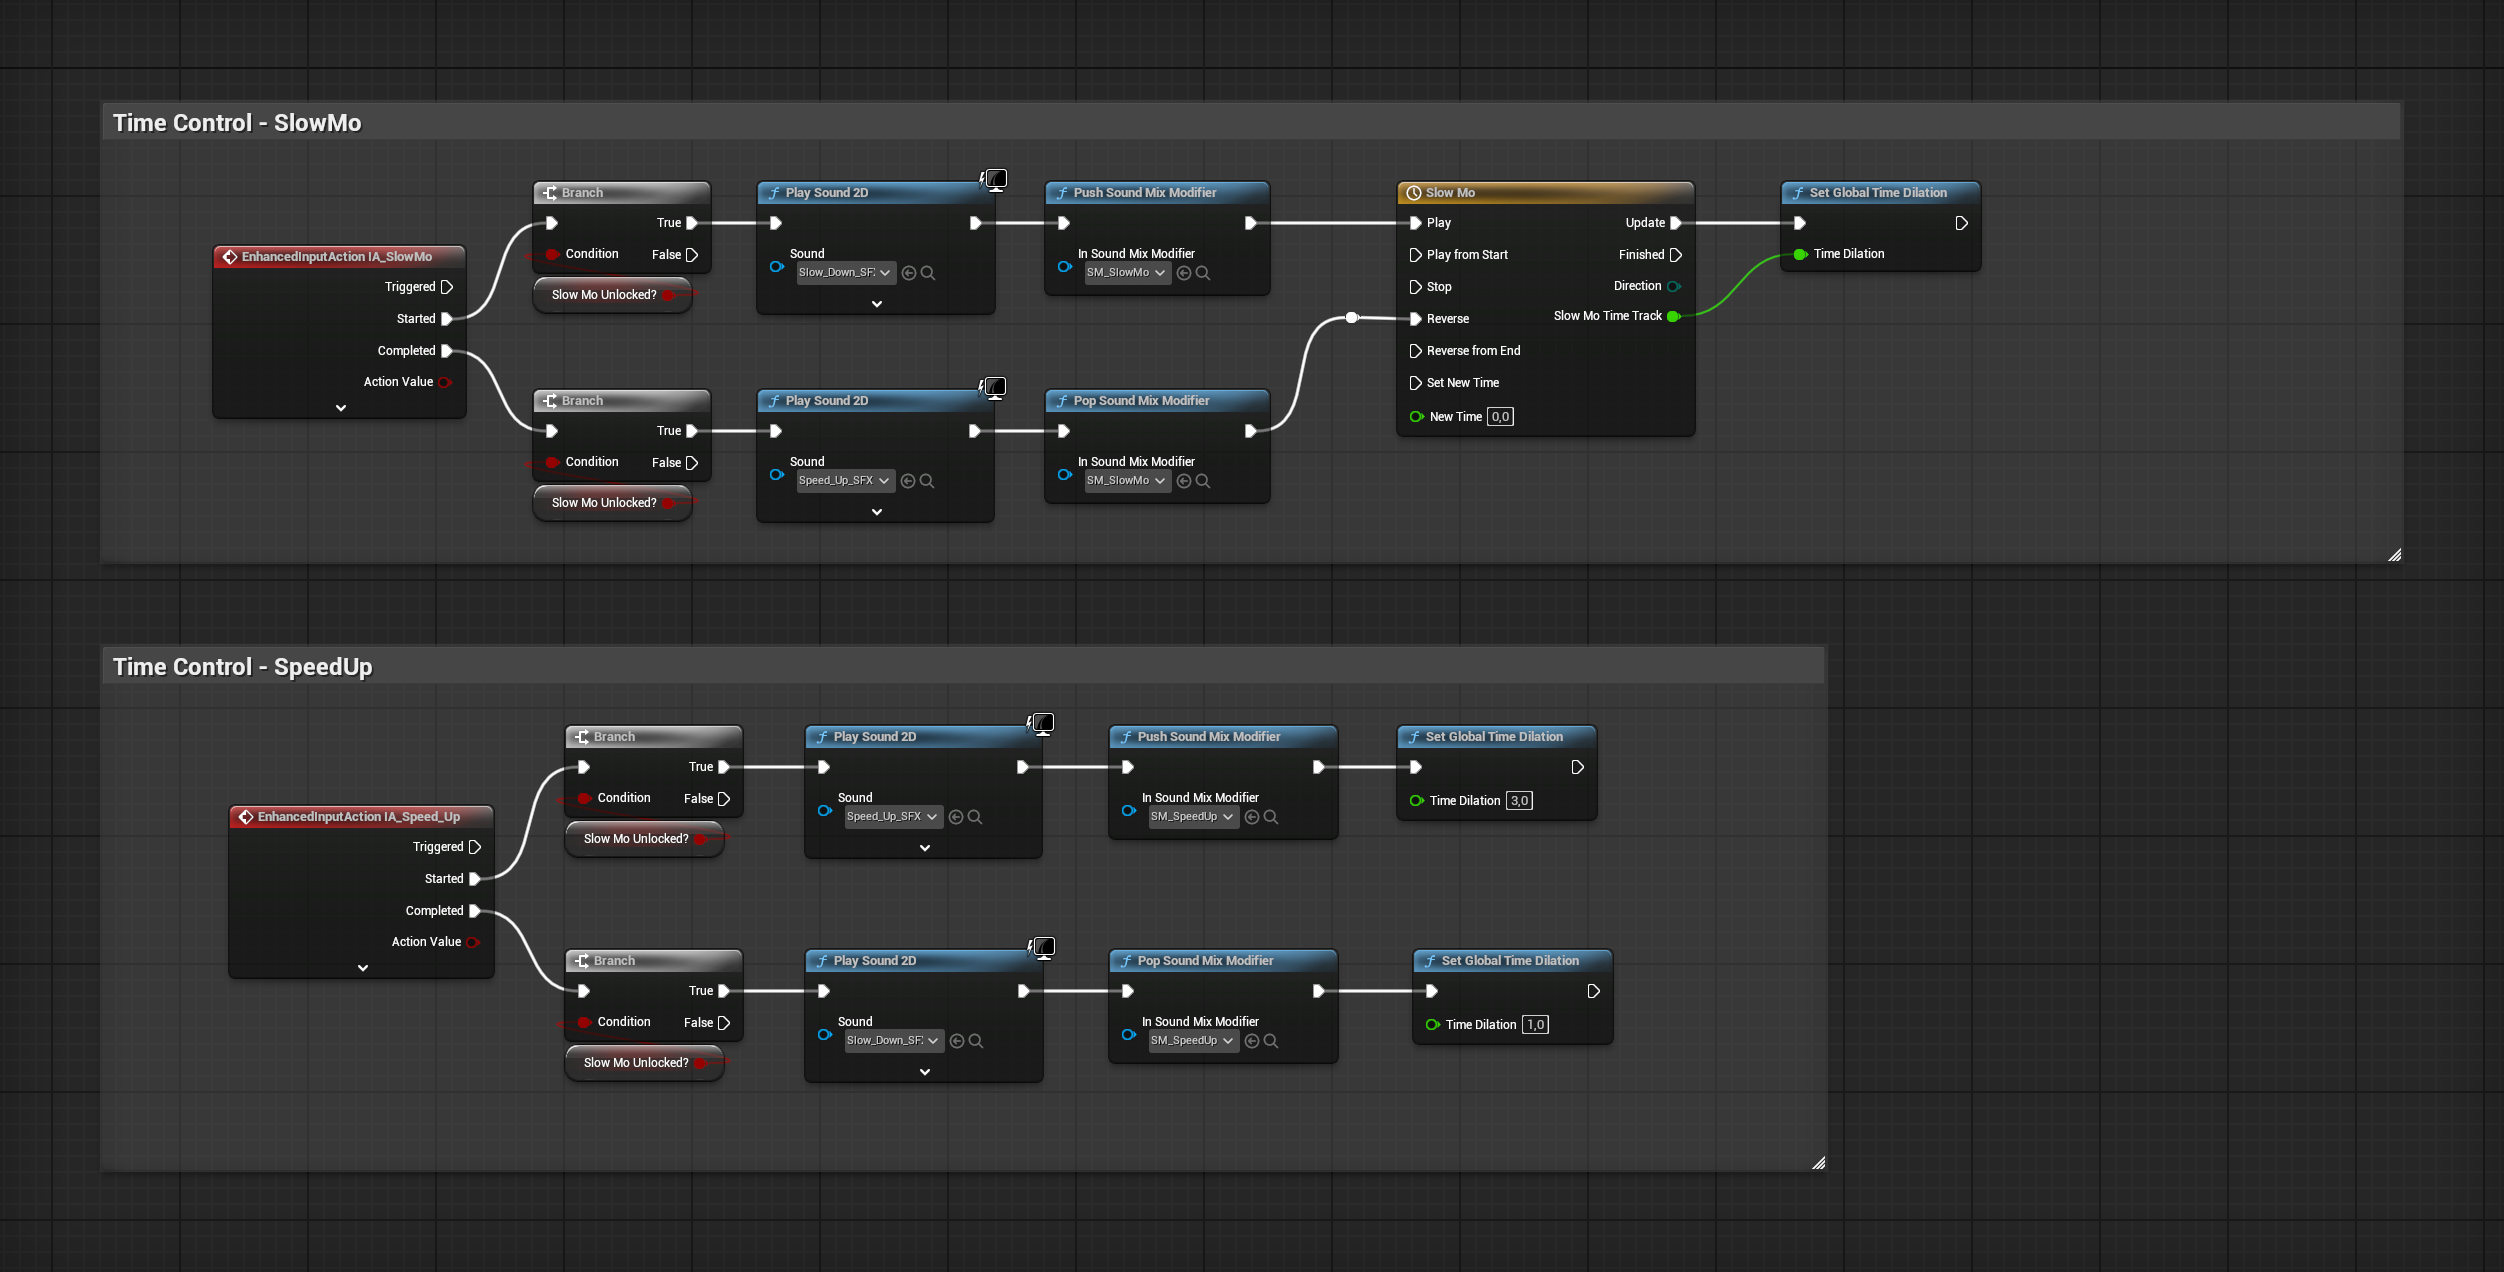Use selected asset for Pop node's SM_SlowMo
The height and width of the screenshot is (1272, 2504).
point(1184,481)
